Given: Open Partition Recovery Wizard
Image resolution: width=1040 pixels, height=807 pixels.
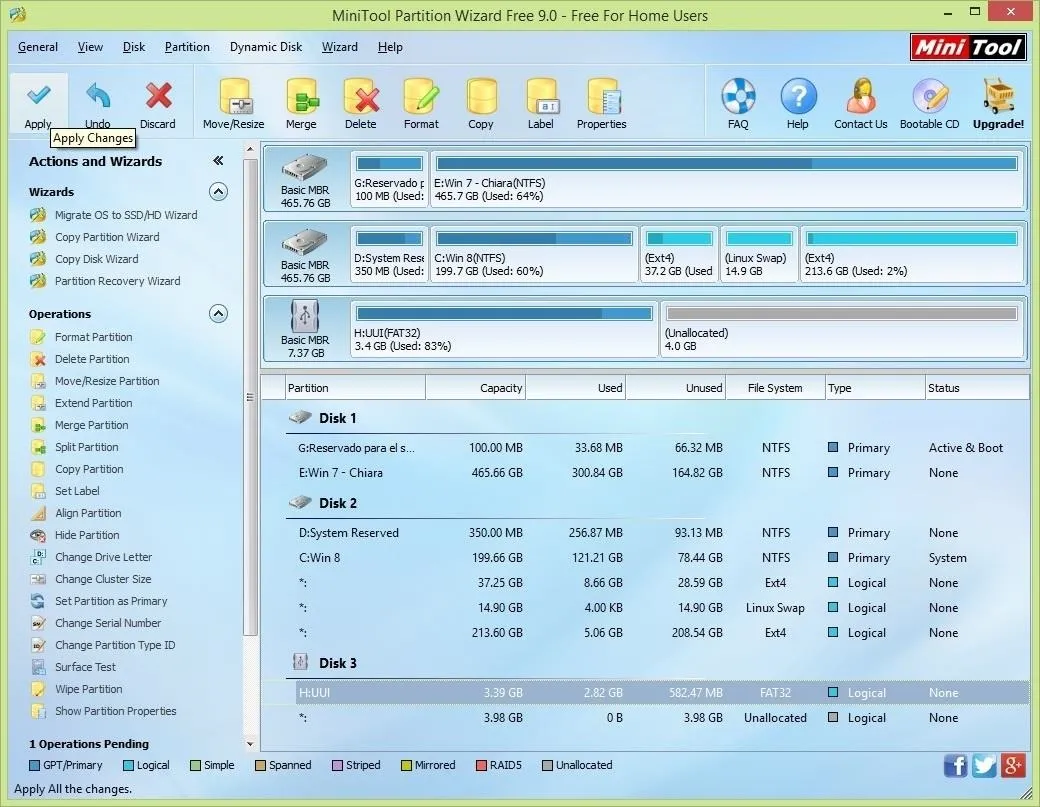Looking at the screenshot, I should point(117,281).
